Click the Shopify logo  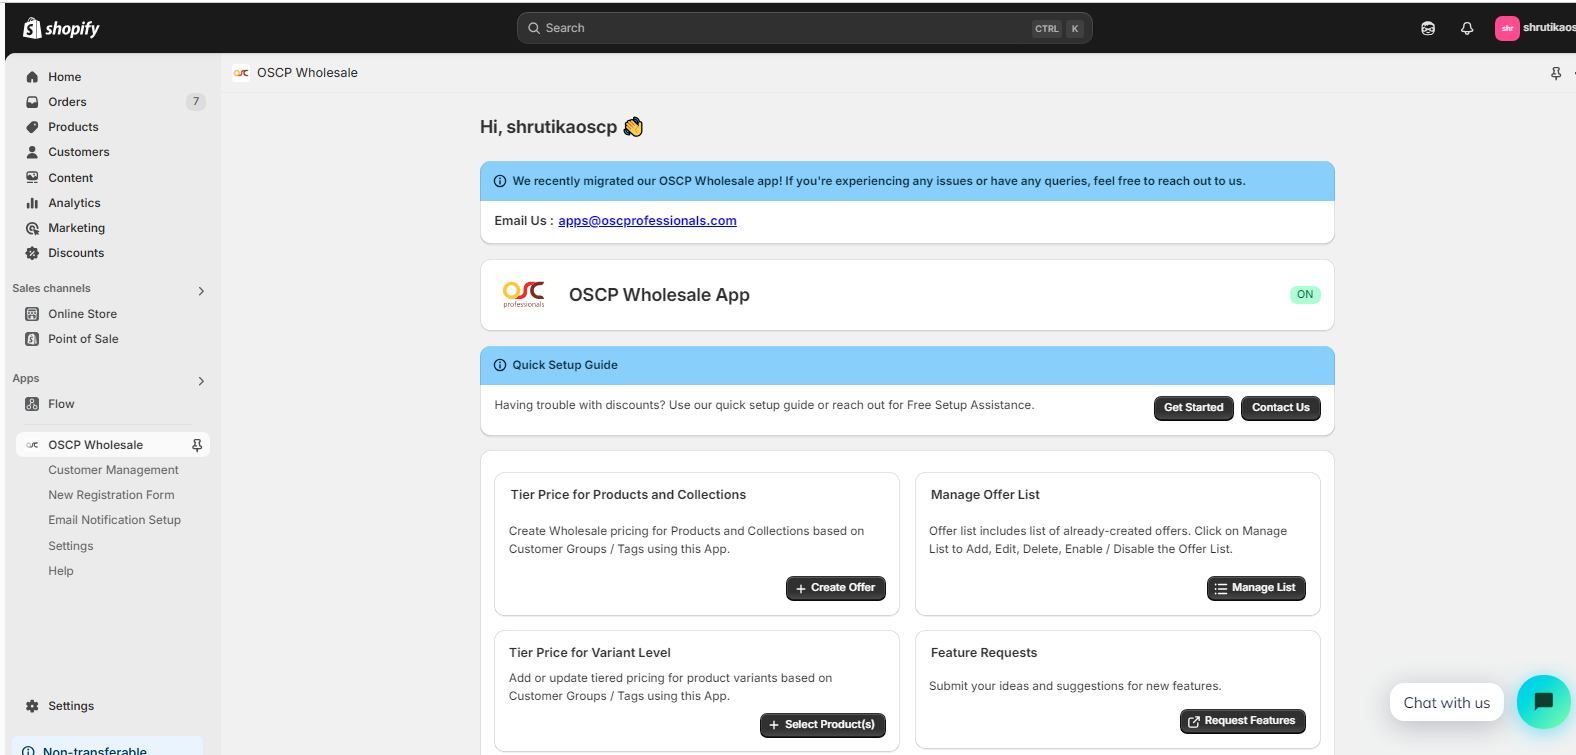click(61, 28)
